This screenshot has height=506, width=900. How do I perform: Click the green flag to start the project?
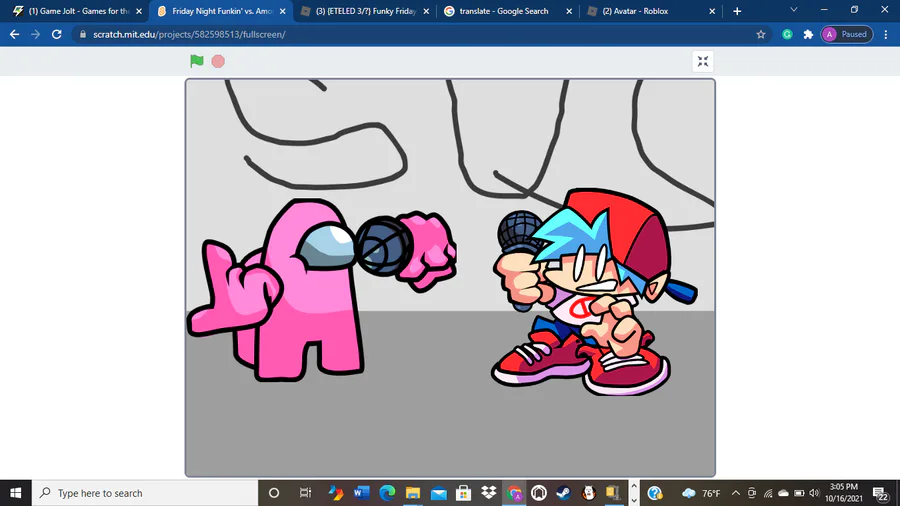pyautogui.click(x=197, y=61)
